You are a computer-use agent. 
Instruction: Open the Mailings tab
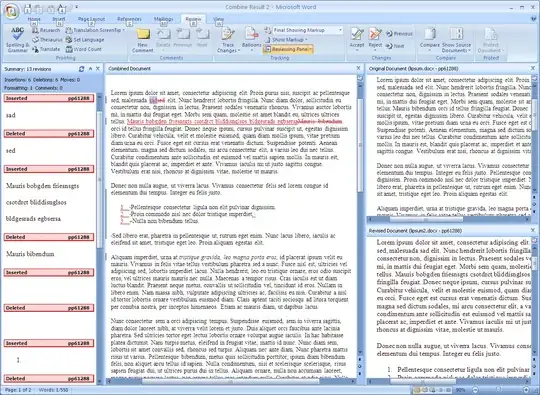[163, 19]
